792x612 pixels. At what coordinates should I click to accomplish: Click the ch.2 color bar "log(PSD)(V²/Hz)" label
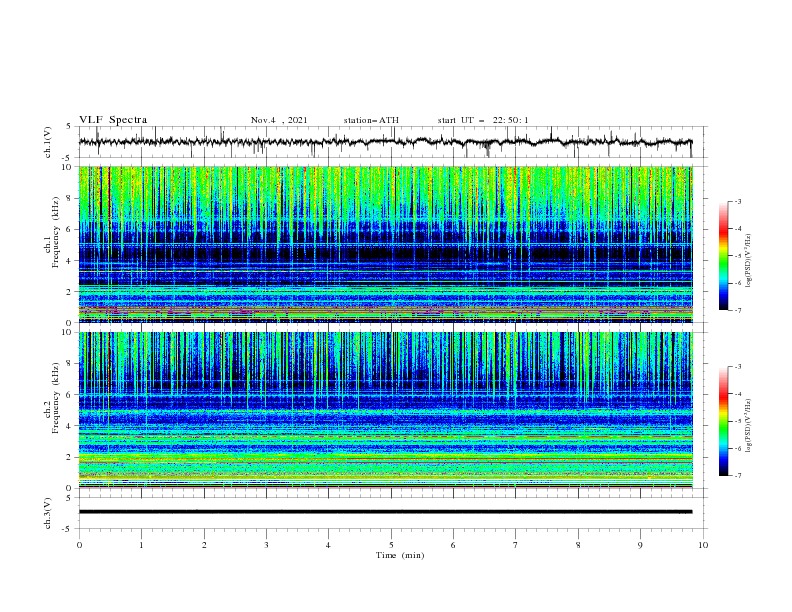(749, 425)
